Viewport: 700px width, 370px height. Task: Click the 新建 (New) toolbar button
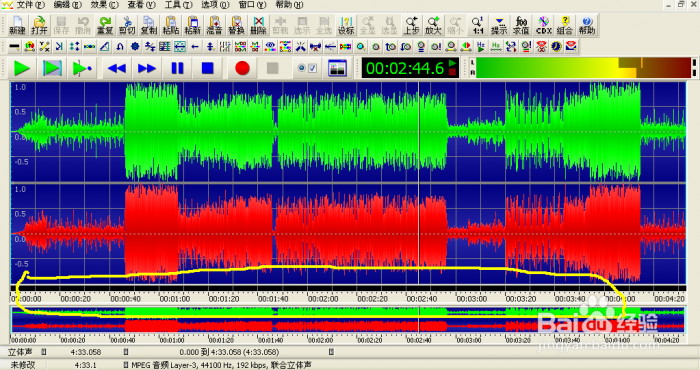[17, 25]
